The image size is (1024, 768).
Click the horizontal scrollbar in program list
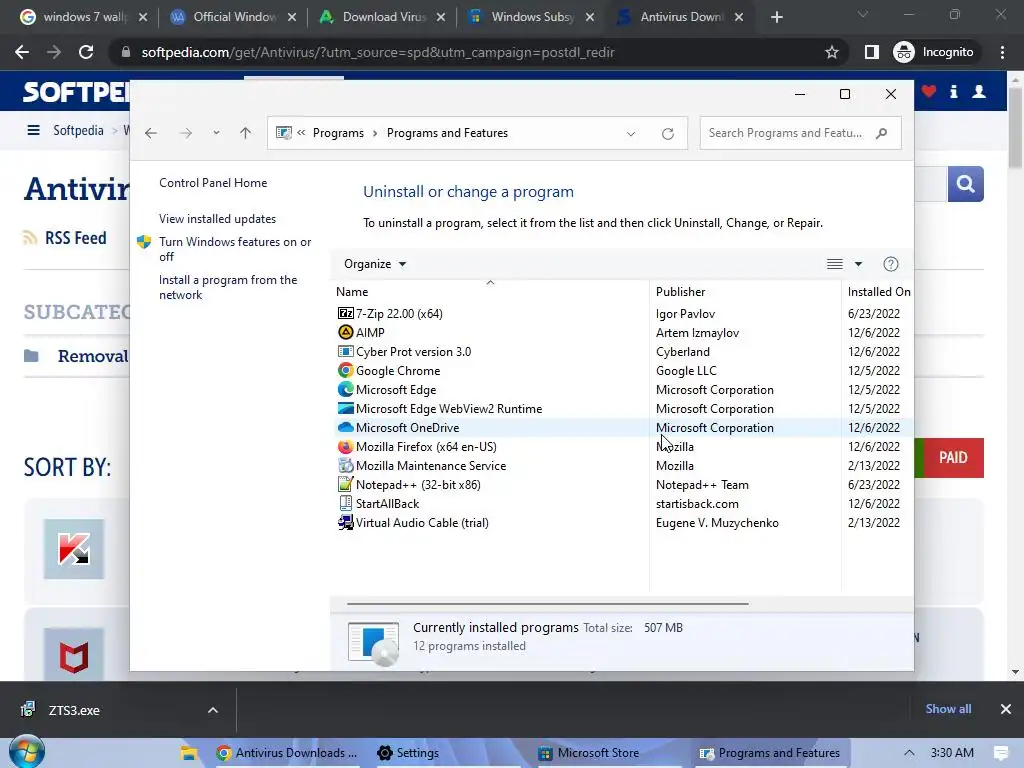point(547,603)
